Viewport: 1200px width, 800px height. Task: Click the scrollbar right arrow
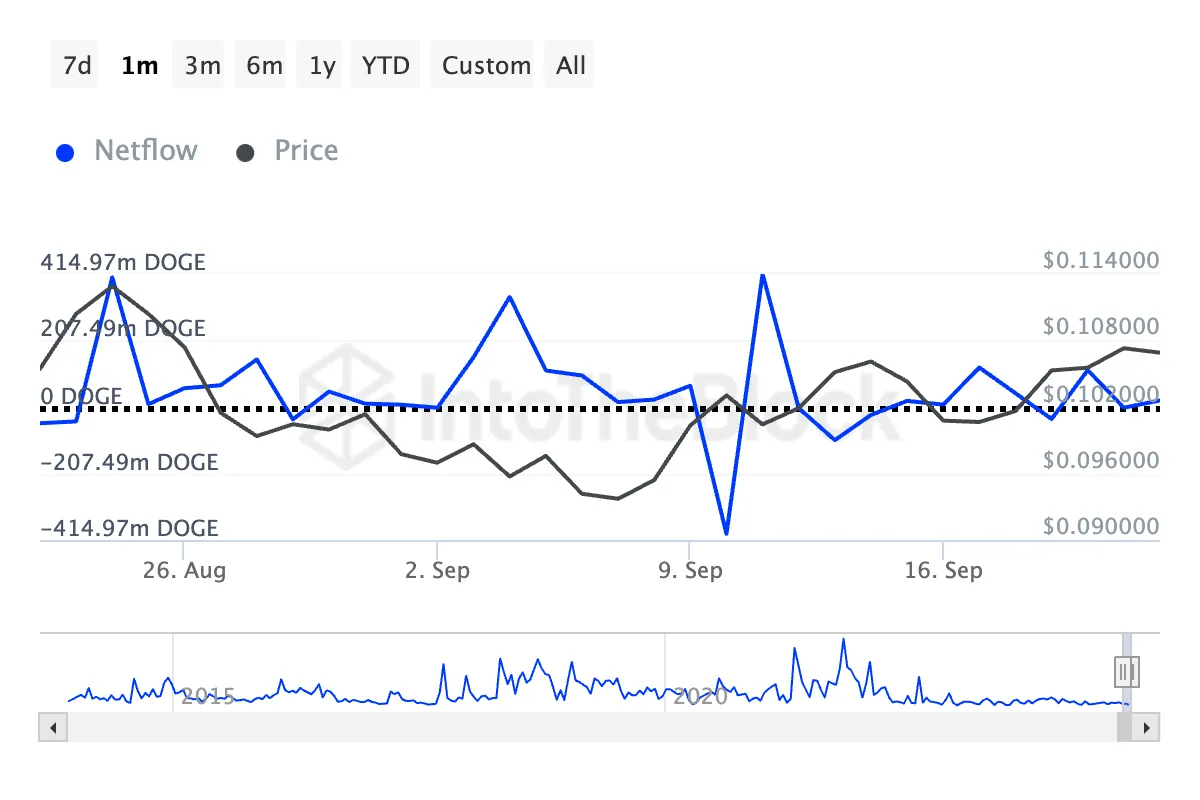[1149, 727]
